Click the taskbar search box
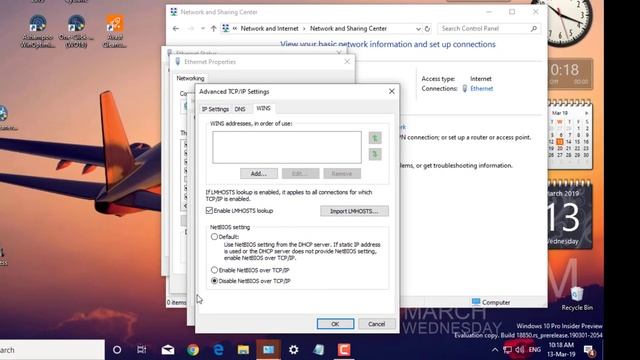Viewport: 640px width, 360px height. pyautogui.click(x=52, y=350)
